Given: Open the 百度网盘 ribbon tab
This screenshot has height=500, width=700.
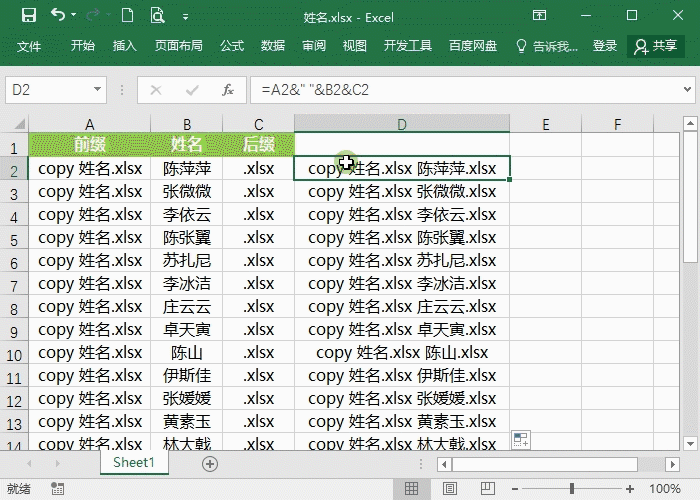Looking at the screenshot, I should tap(473, 46).
